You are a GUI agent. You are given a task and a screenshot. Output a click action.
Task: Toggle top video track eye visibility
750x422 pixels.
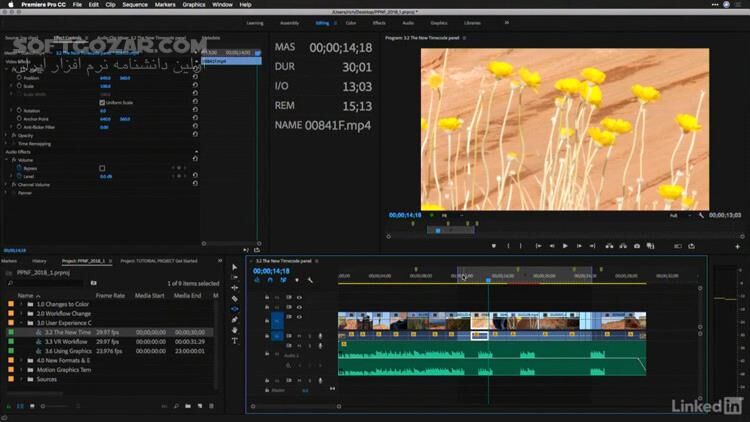pos(299,298)
